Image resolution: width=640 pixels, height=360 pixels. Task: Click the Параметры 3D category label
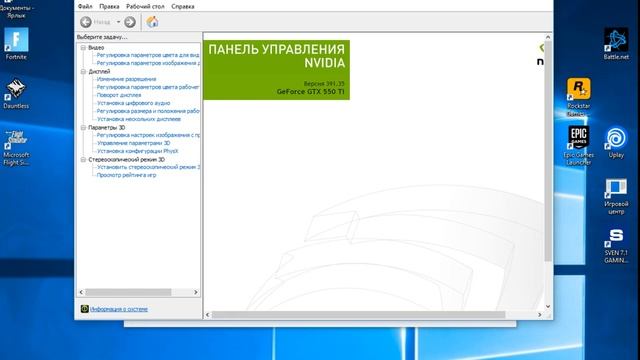[107, 127]
